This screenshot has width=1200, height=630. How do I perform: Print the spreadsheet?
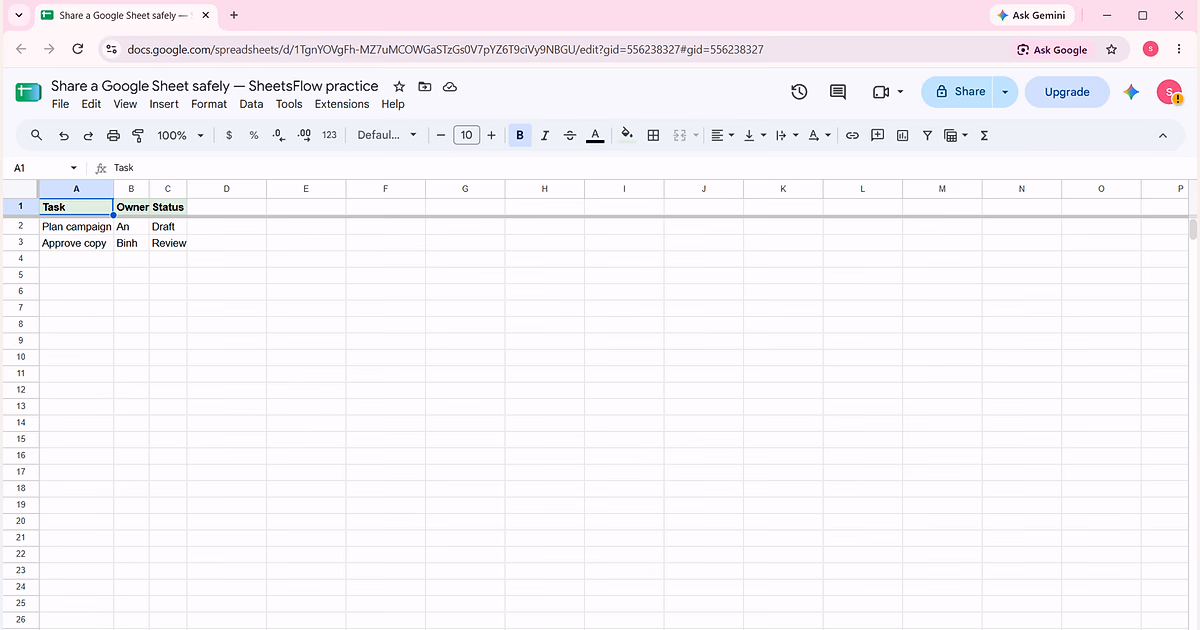coord(113,135)
